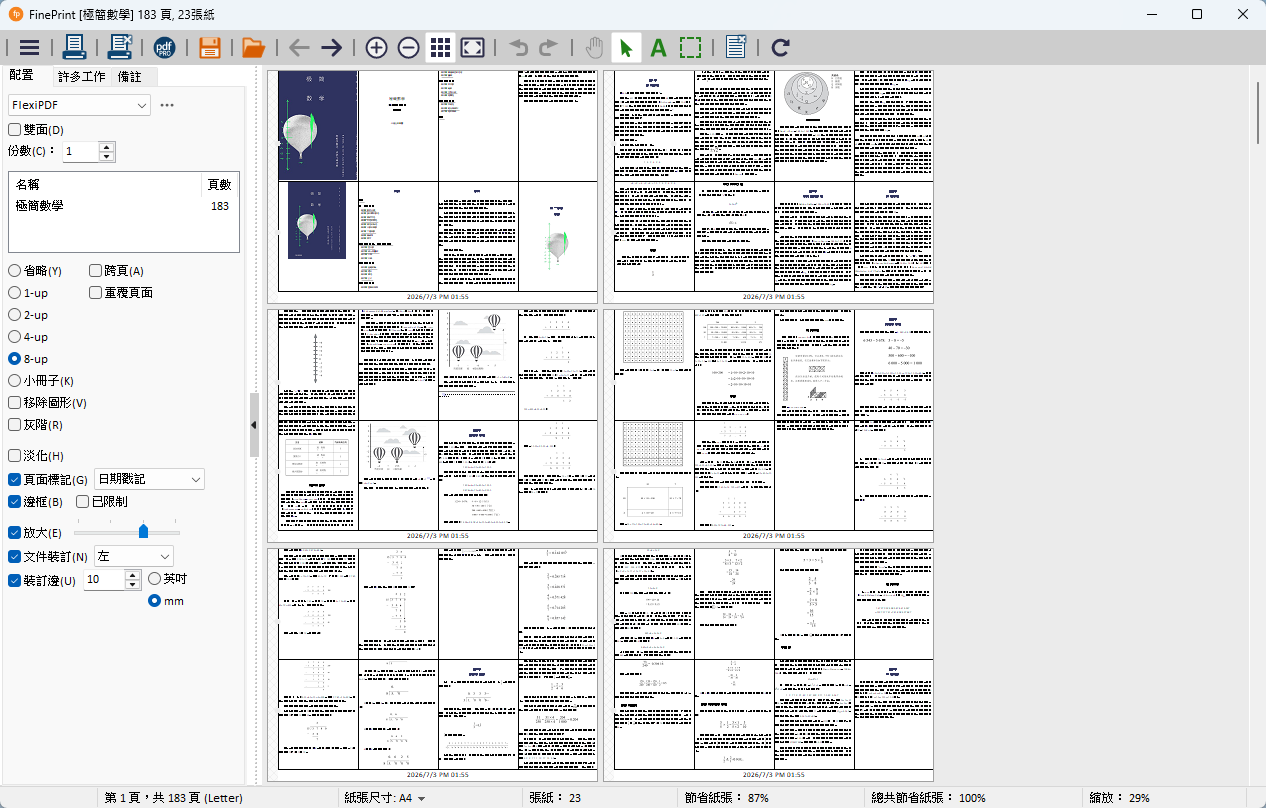Zoom in with the plus circle icon
1266x808 pixels.
pos(376,47)
